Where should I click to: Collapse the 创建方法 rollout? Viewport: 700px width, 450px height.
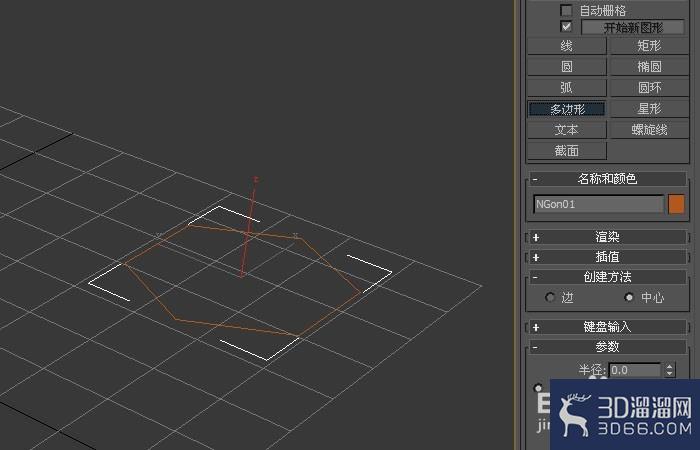[608, 277]
